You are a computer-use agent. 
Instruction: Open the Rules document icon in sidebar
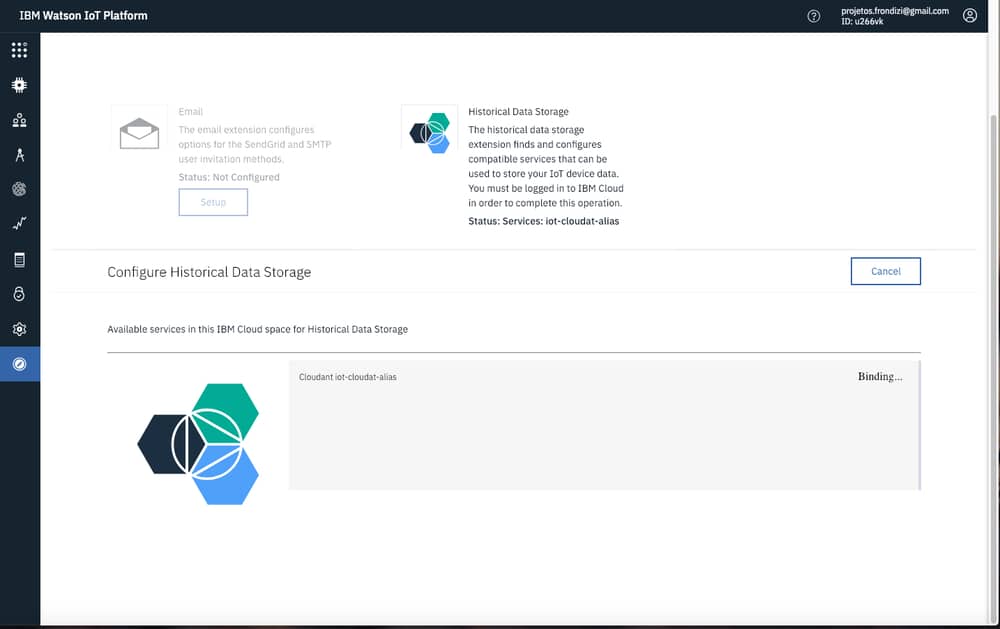point(19,259)
